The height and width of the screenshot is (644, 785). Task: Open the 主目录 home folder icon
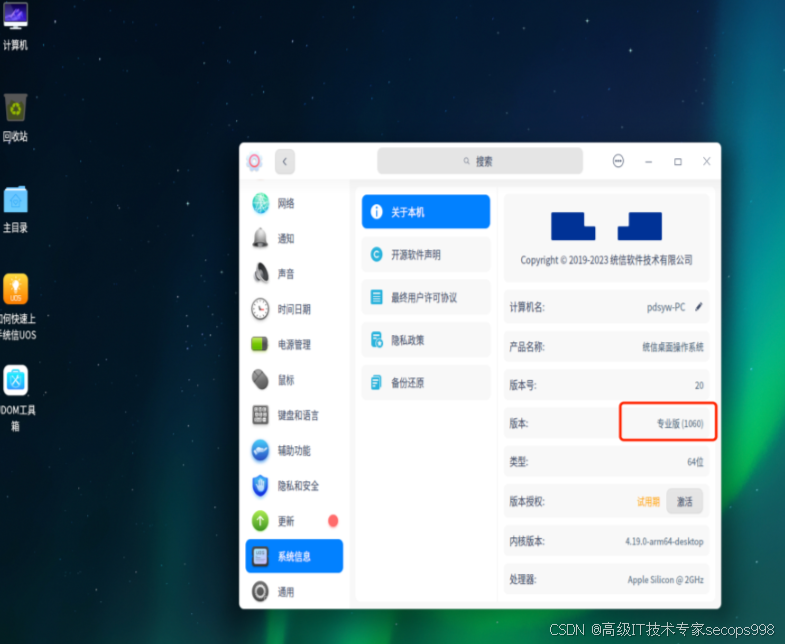(x=16, y=209)
